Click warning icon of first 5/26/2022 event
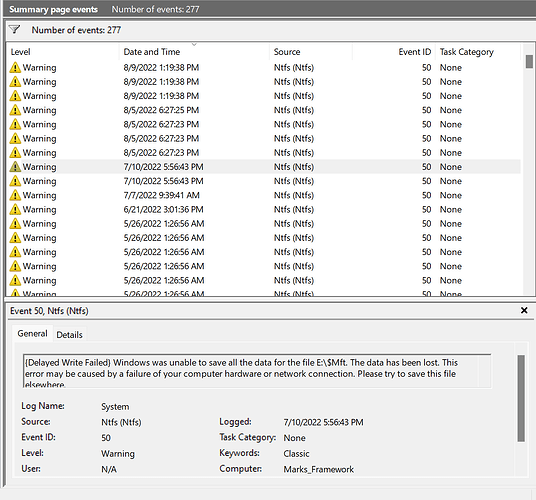 [15, 224]
